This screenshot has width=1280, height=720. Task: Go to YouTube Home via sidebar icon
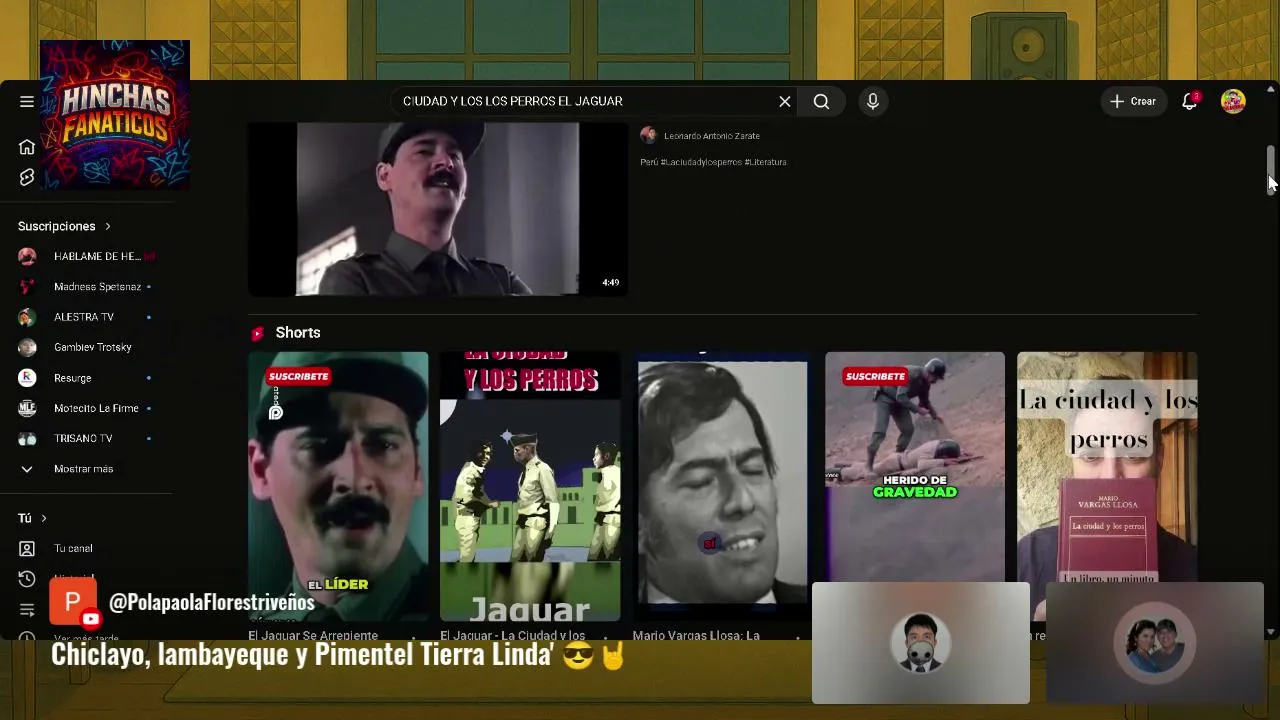(27, 147)
